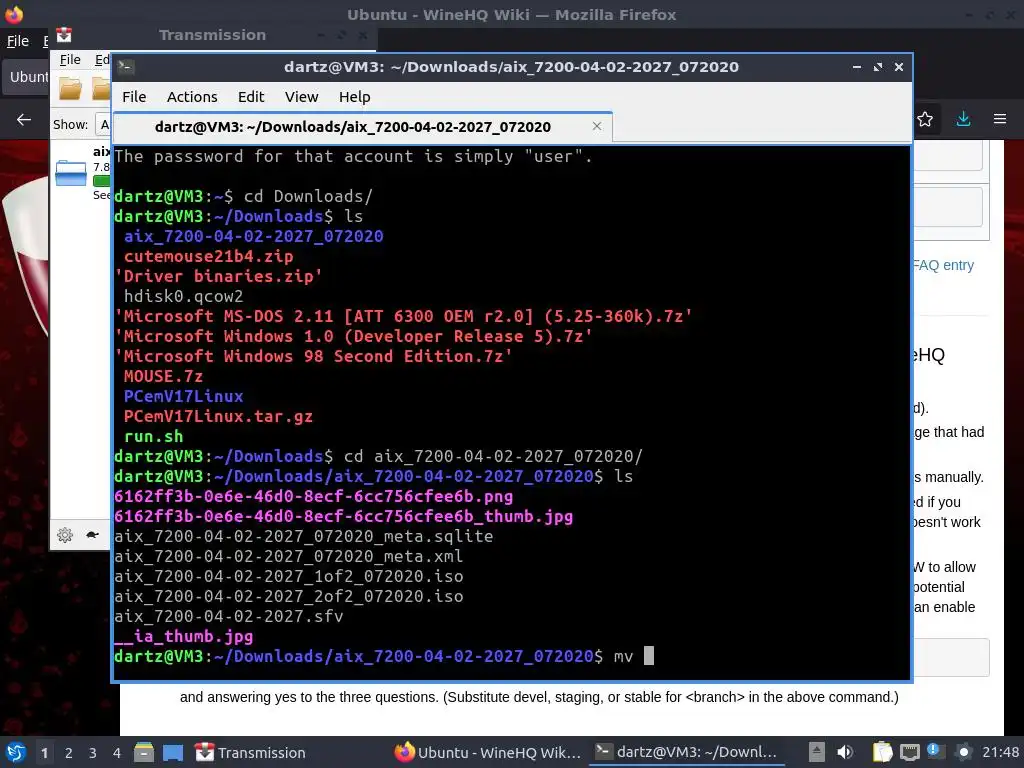Image resolution: width=1024 pixels, height=768 pixels.
Task: Click Transmission app icon in its title bar
Action: [63, 35]
